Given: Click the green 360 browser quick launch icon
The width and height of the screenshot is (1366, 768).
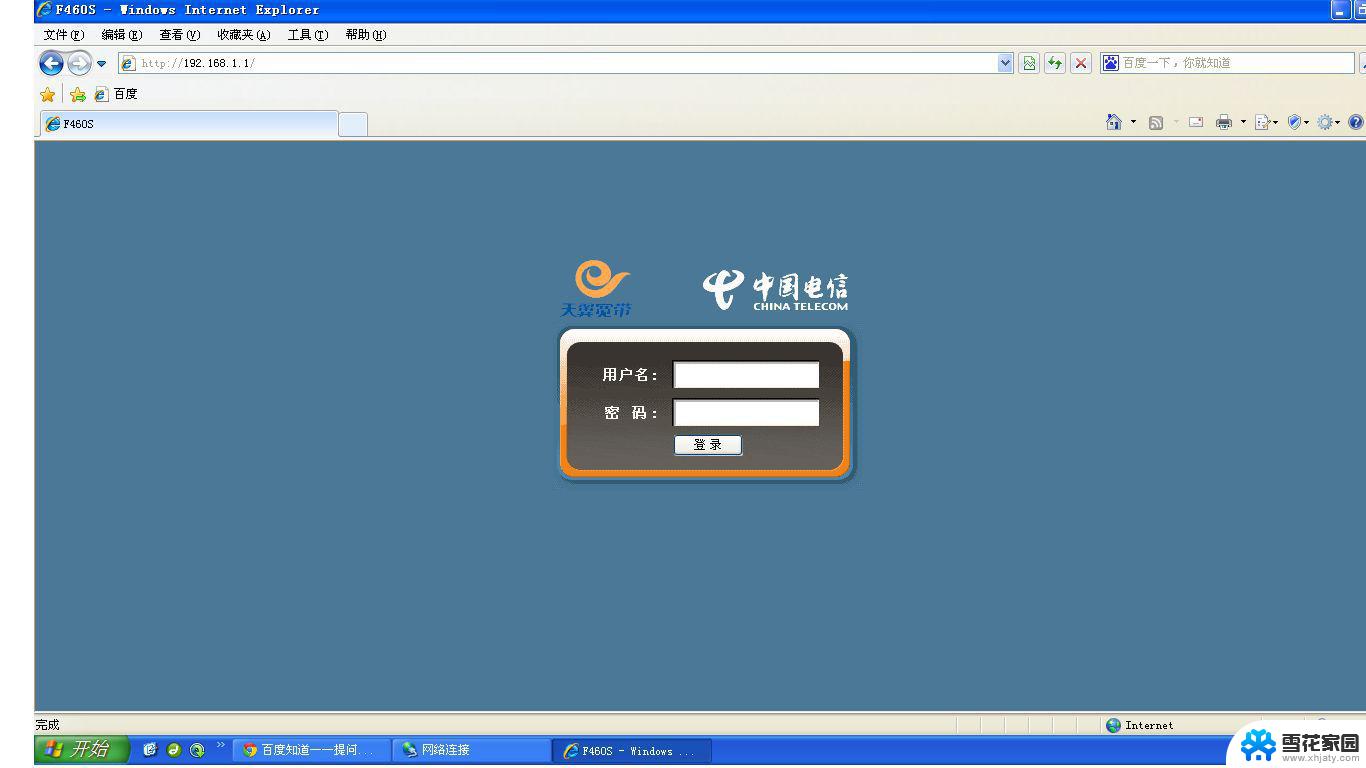Looking at the screenshot, I should [174, 749].
